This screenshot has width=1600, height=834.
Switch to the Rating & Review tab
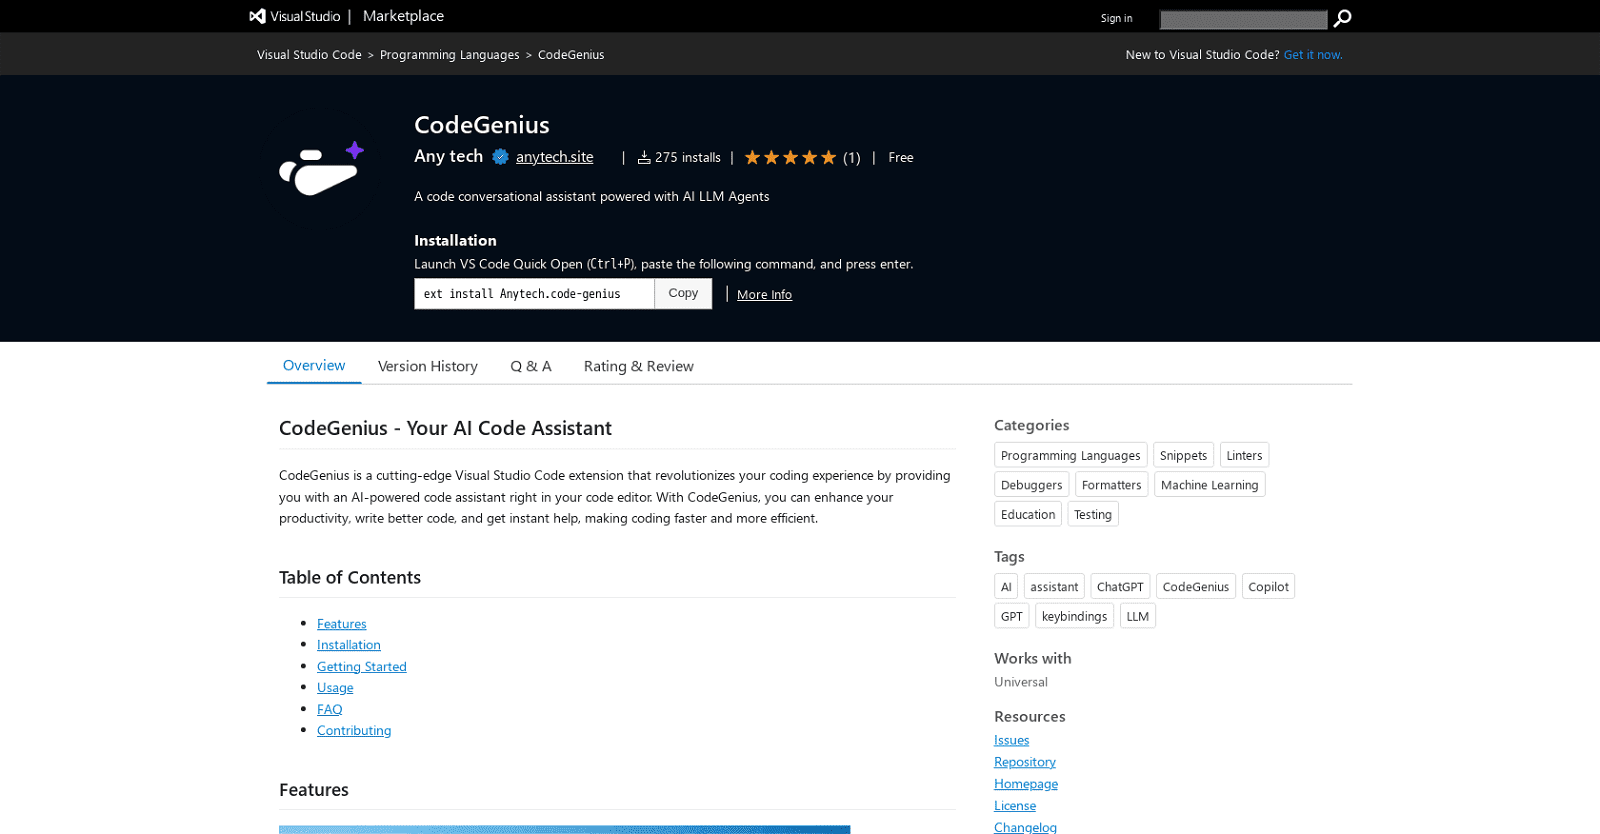638,366
